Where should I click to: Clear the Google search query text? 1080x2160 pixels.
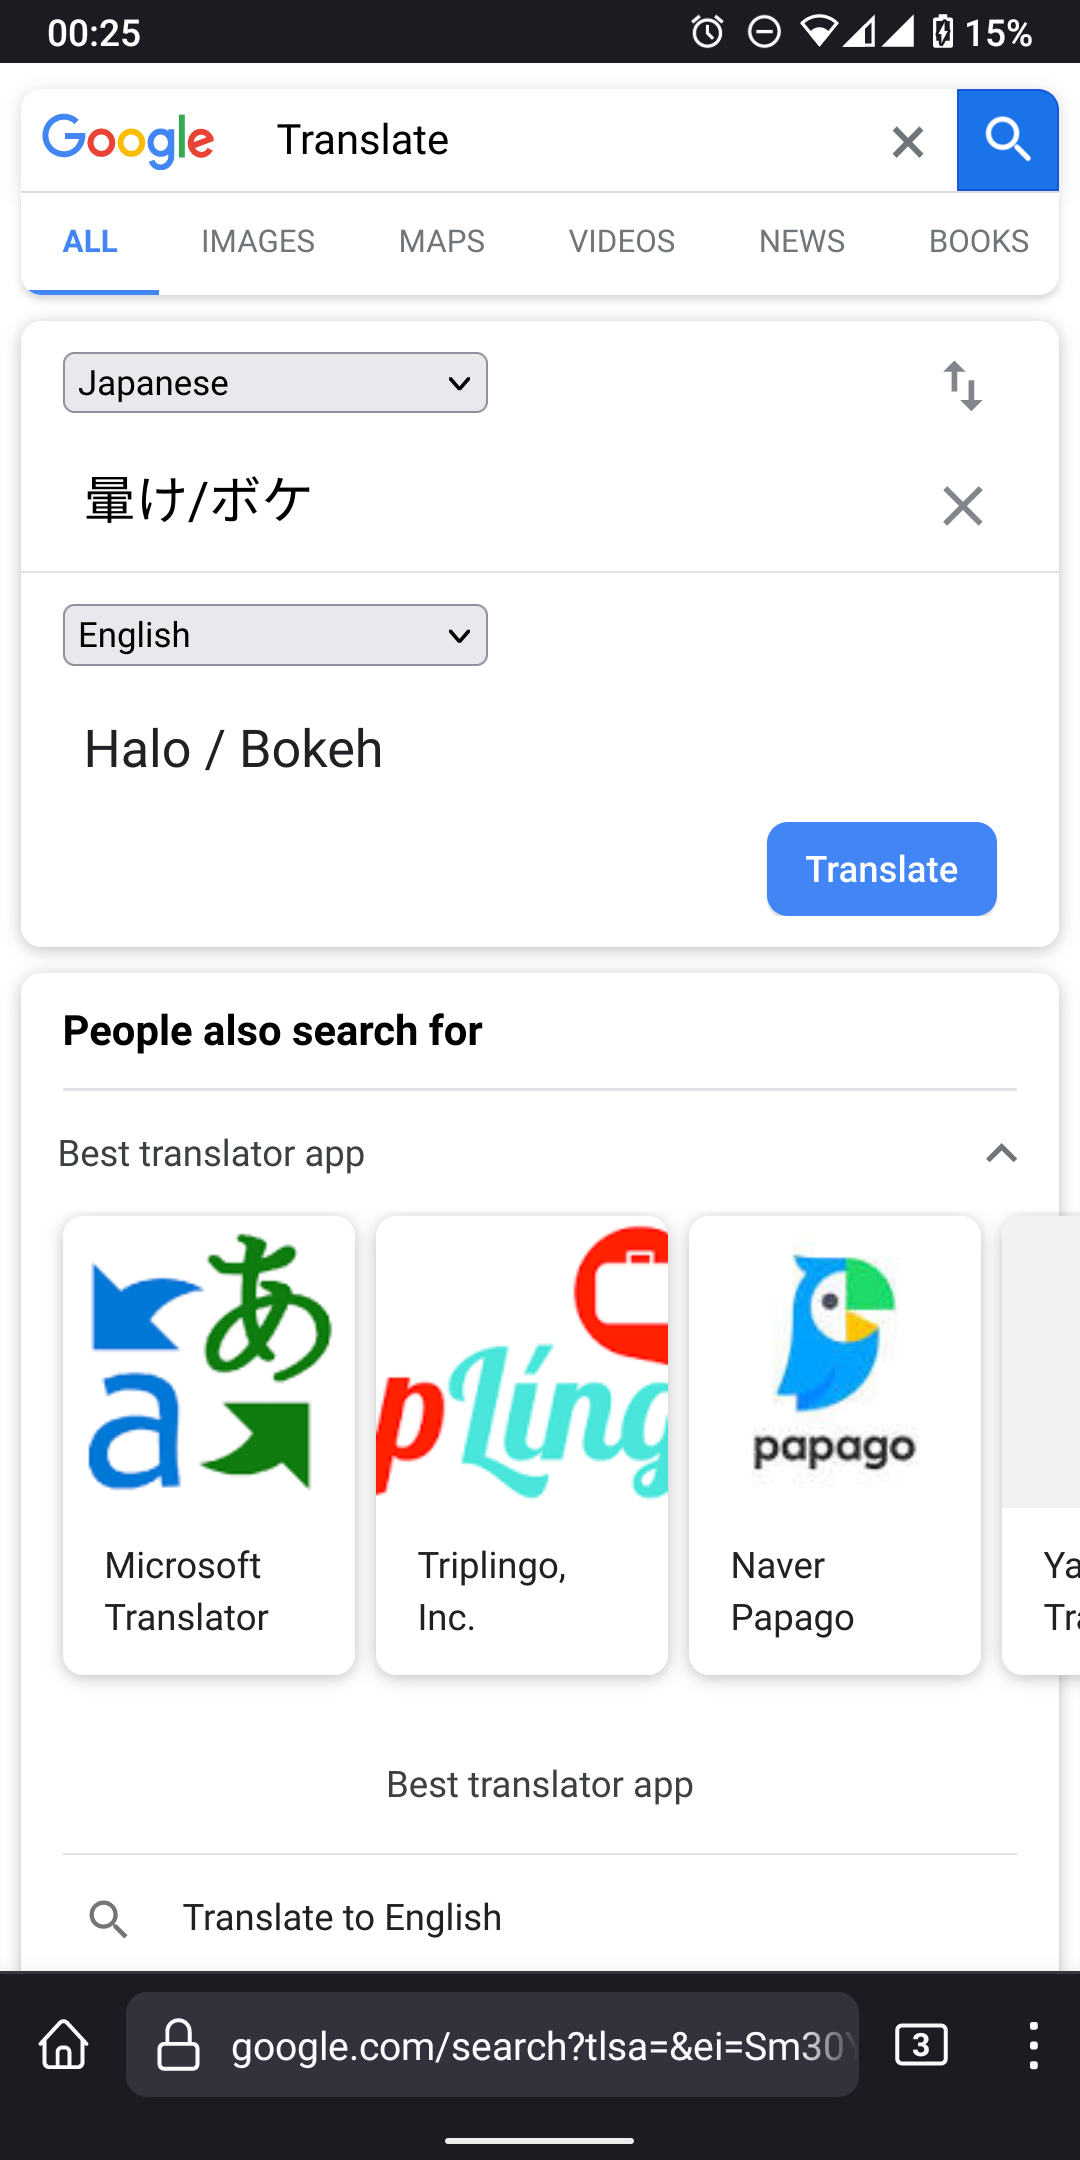[x=907, y=142]
